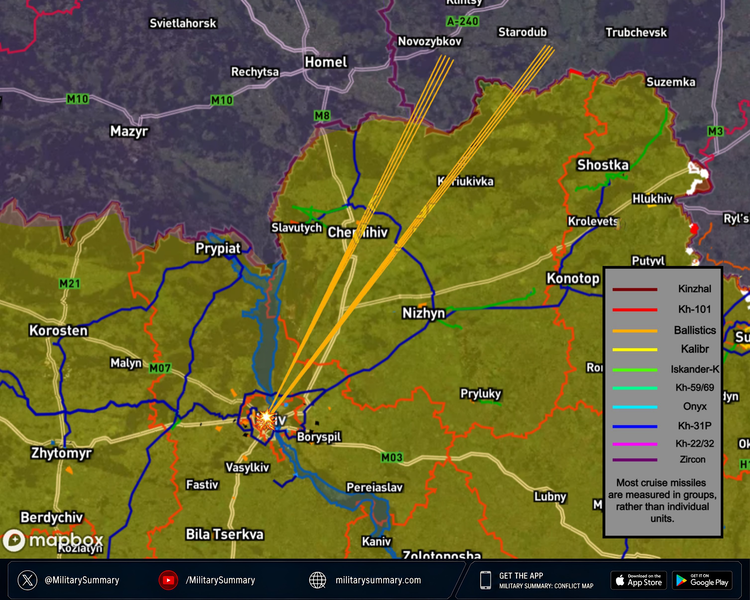Click the Konotop city label

coord(573,278)
